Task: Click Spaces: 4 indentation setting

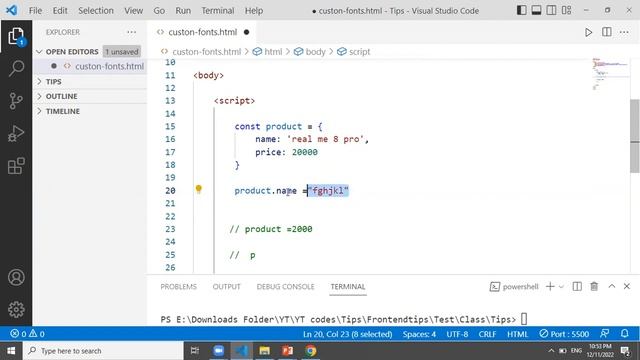Action: (419, 334)
